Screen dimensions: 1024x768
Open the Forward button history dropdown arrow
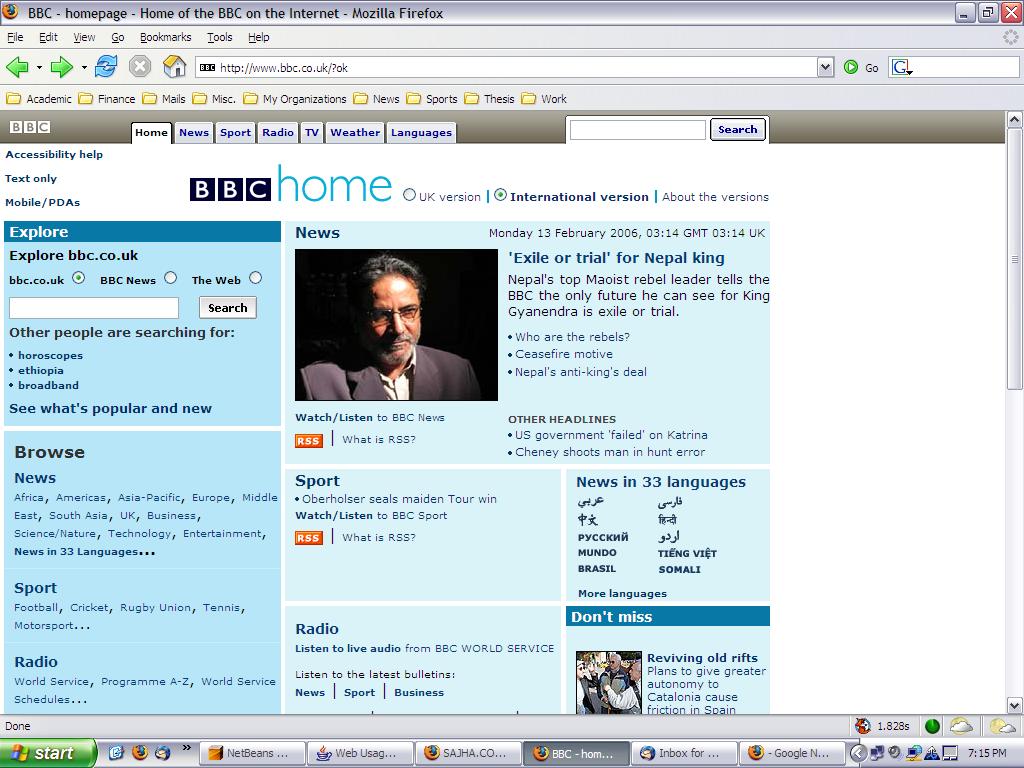point(84,67)
